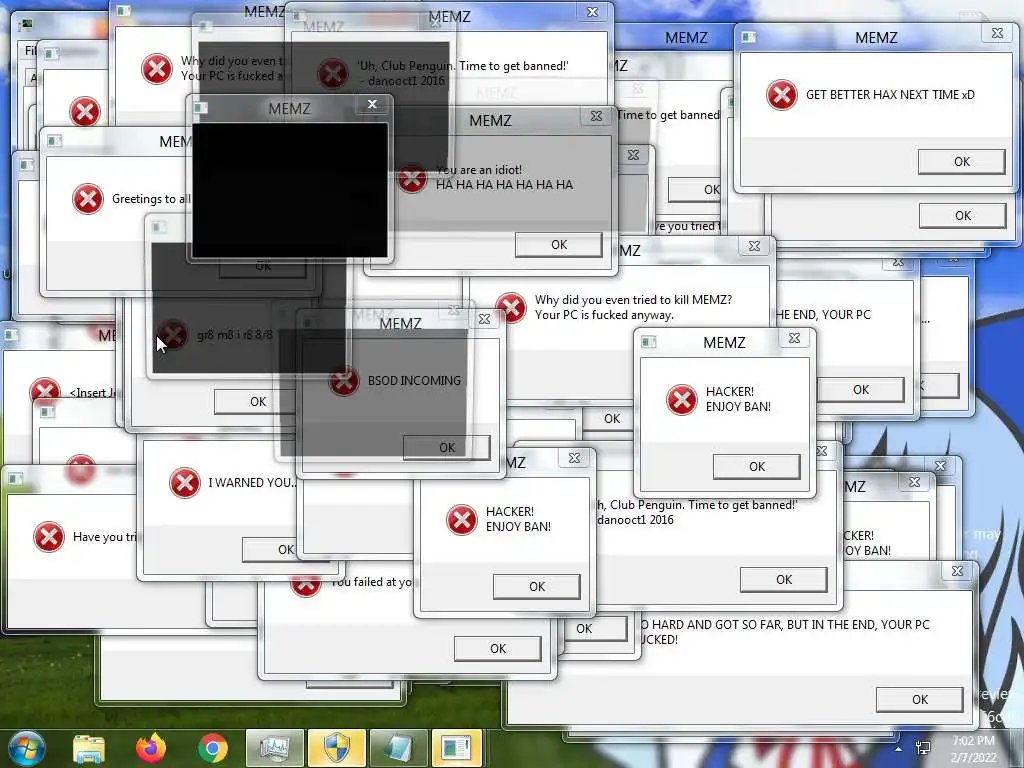Click 'danooct1 2016' text in lower Club Penguin dialog
1024x768 pixels.
(635, 520)
